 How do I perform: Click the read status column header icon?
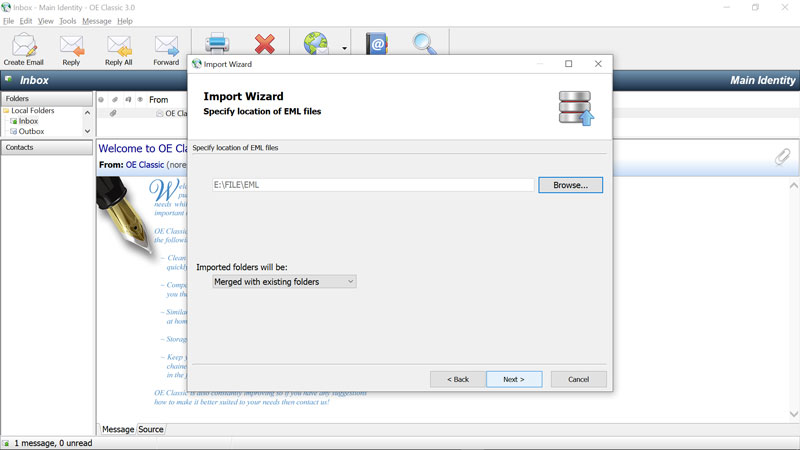(101, 99)
